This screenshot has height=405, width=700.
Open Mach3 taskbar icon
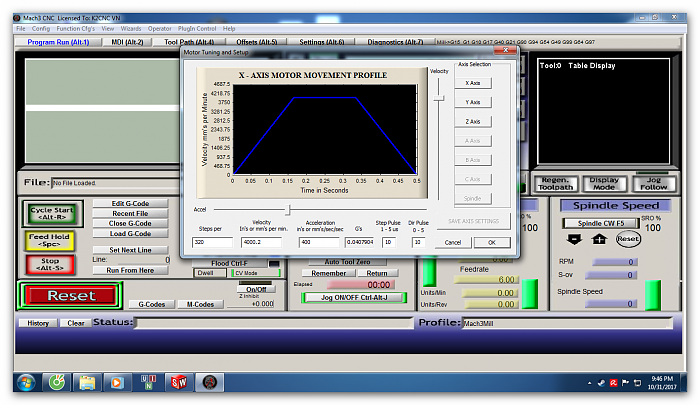coord(209,382)
